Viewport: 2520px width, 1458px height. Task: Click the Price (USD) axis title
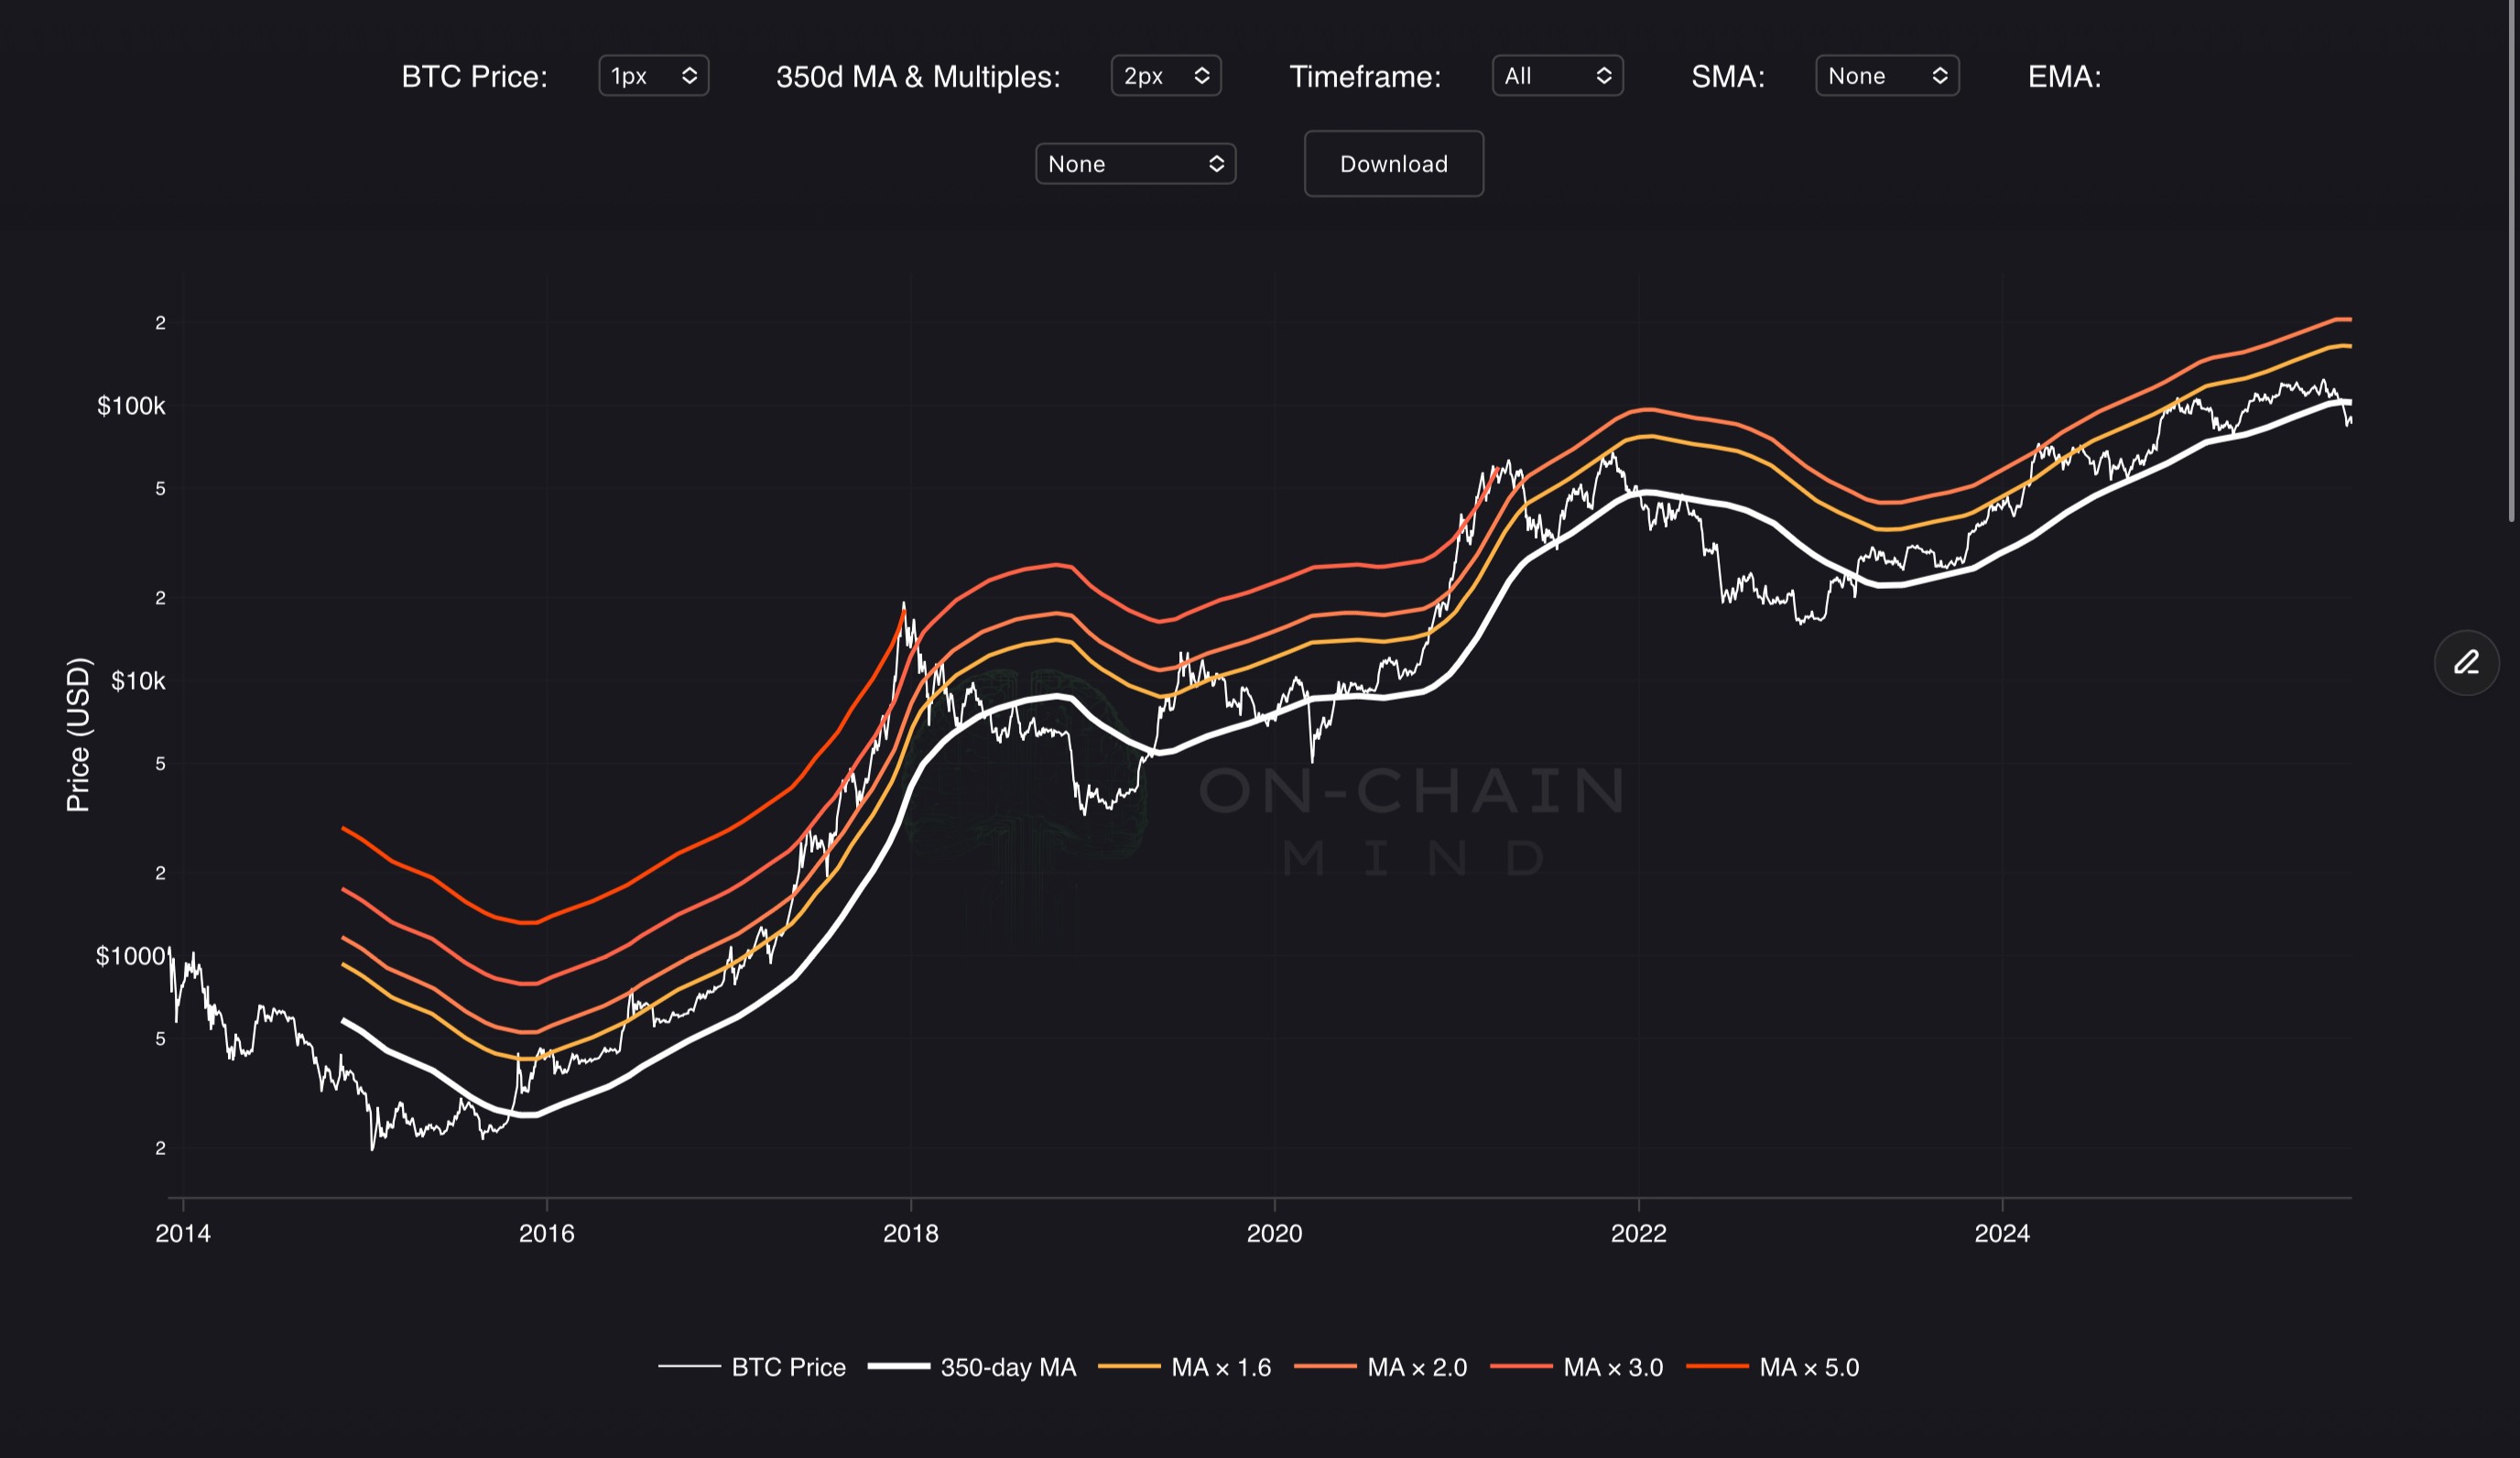point(78,734)
